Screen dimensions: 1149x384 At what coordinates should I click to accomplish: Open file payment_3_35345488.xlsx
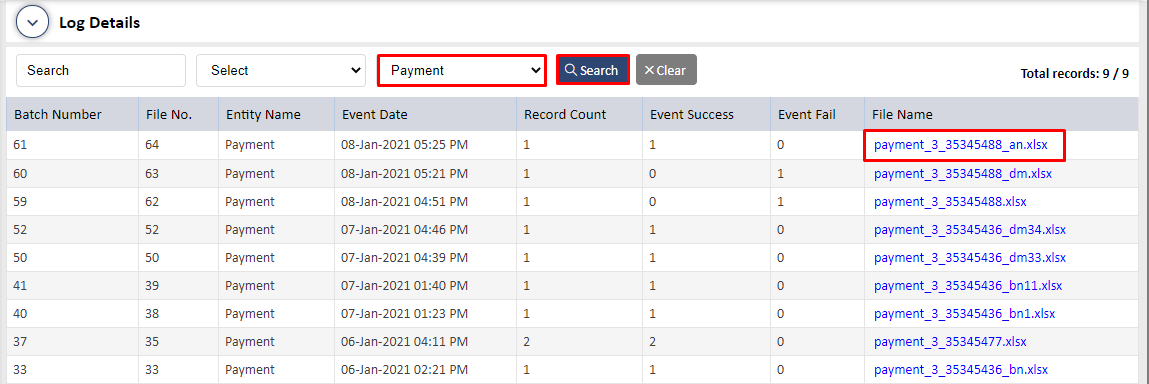pyautogui.click(x=950, y=202)
